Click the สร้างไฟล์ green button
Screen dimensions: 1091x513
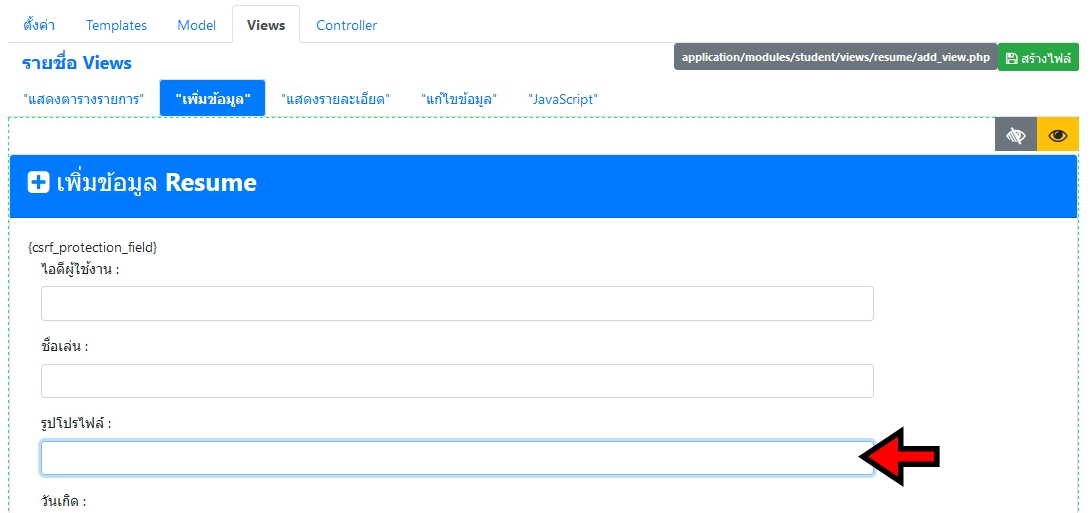click(x=1038, y=58)
